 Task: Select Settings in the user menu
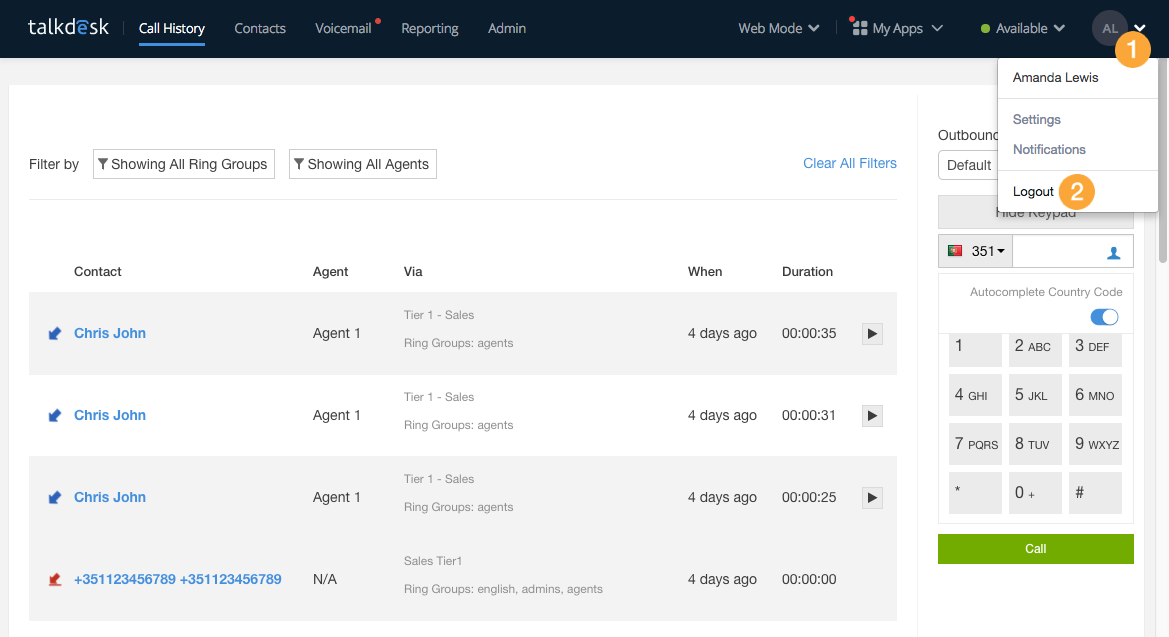click(1036, 119)
